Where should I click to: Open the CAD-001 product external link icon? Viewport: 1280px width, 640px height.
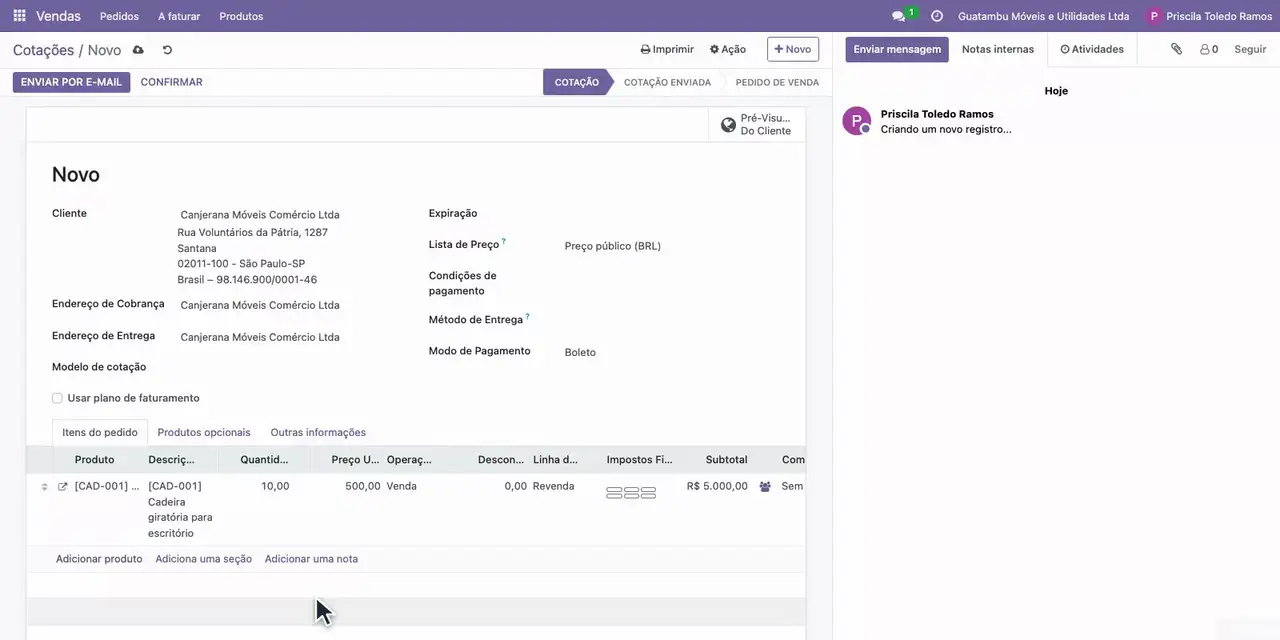tap(62, 487)
